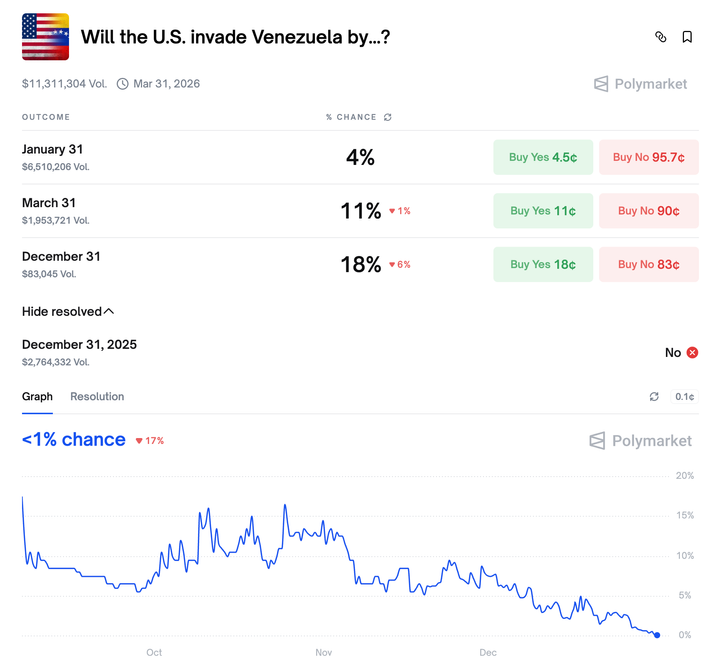
Task: Click the blue endpoint dot on chart
Action: (x=657, y=635)
